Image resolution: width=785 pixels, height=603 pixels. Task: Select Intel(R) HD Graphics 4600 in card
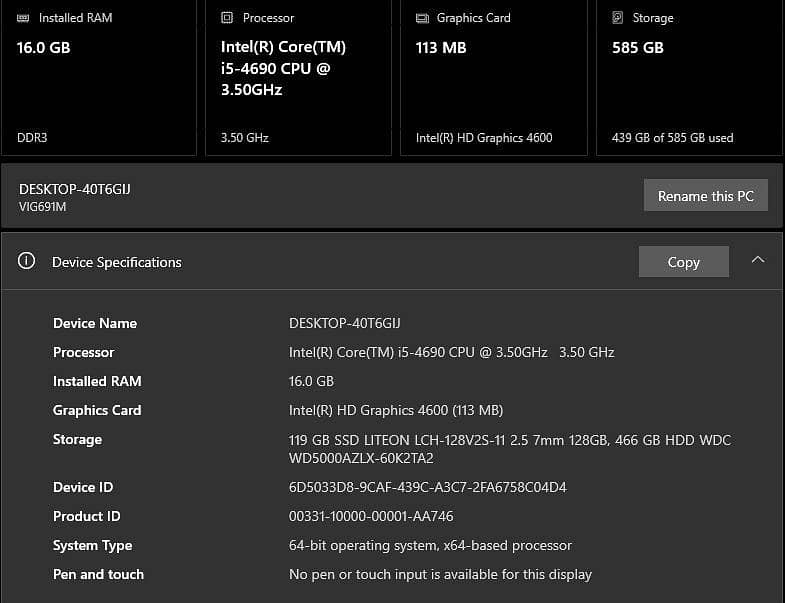coord(484,138)
